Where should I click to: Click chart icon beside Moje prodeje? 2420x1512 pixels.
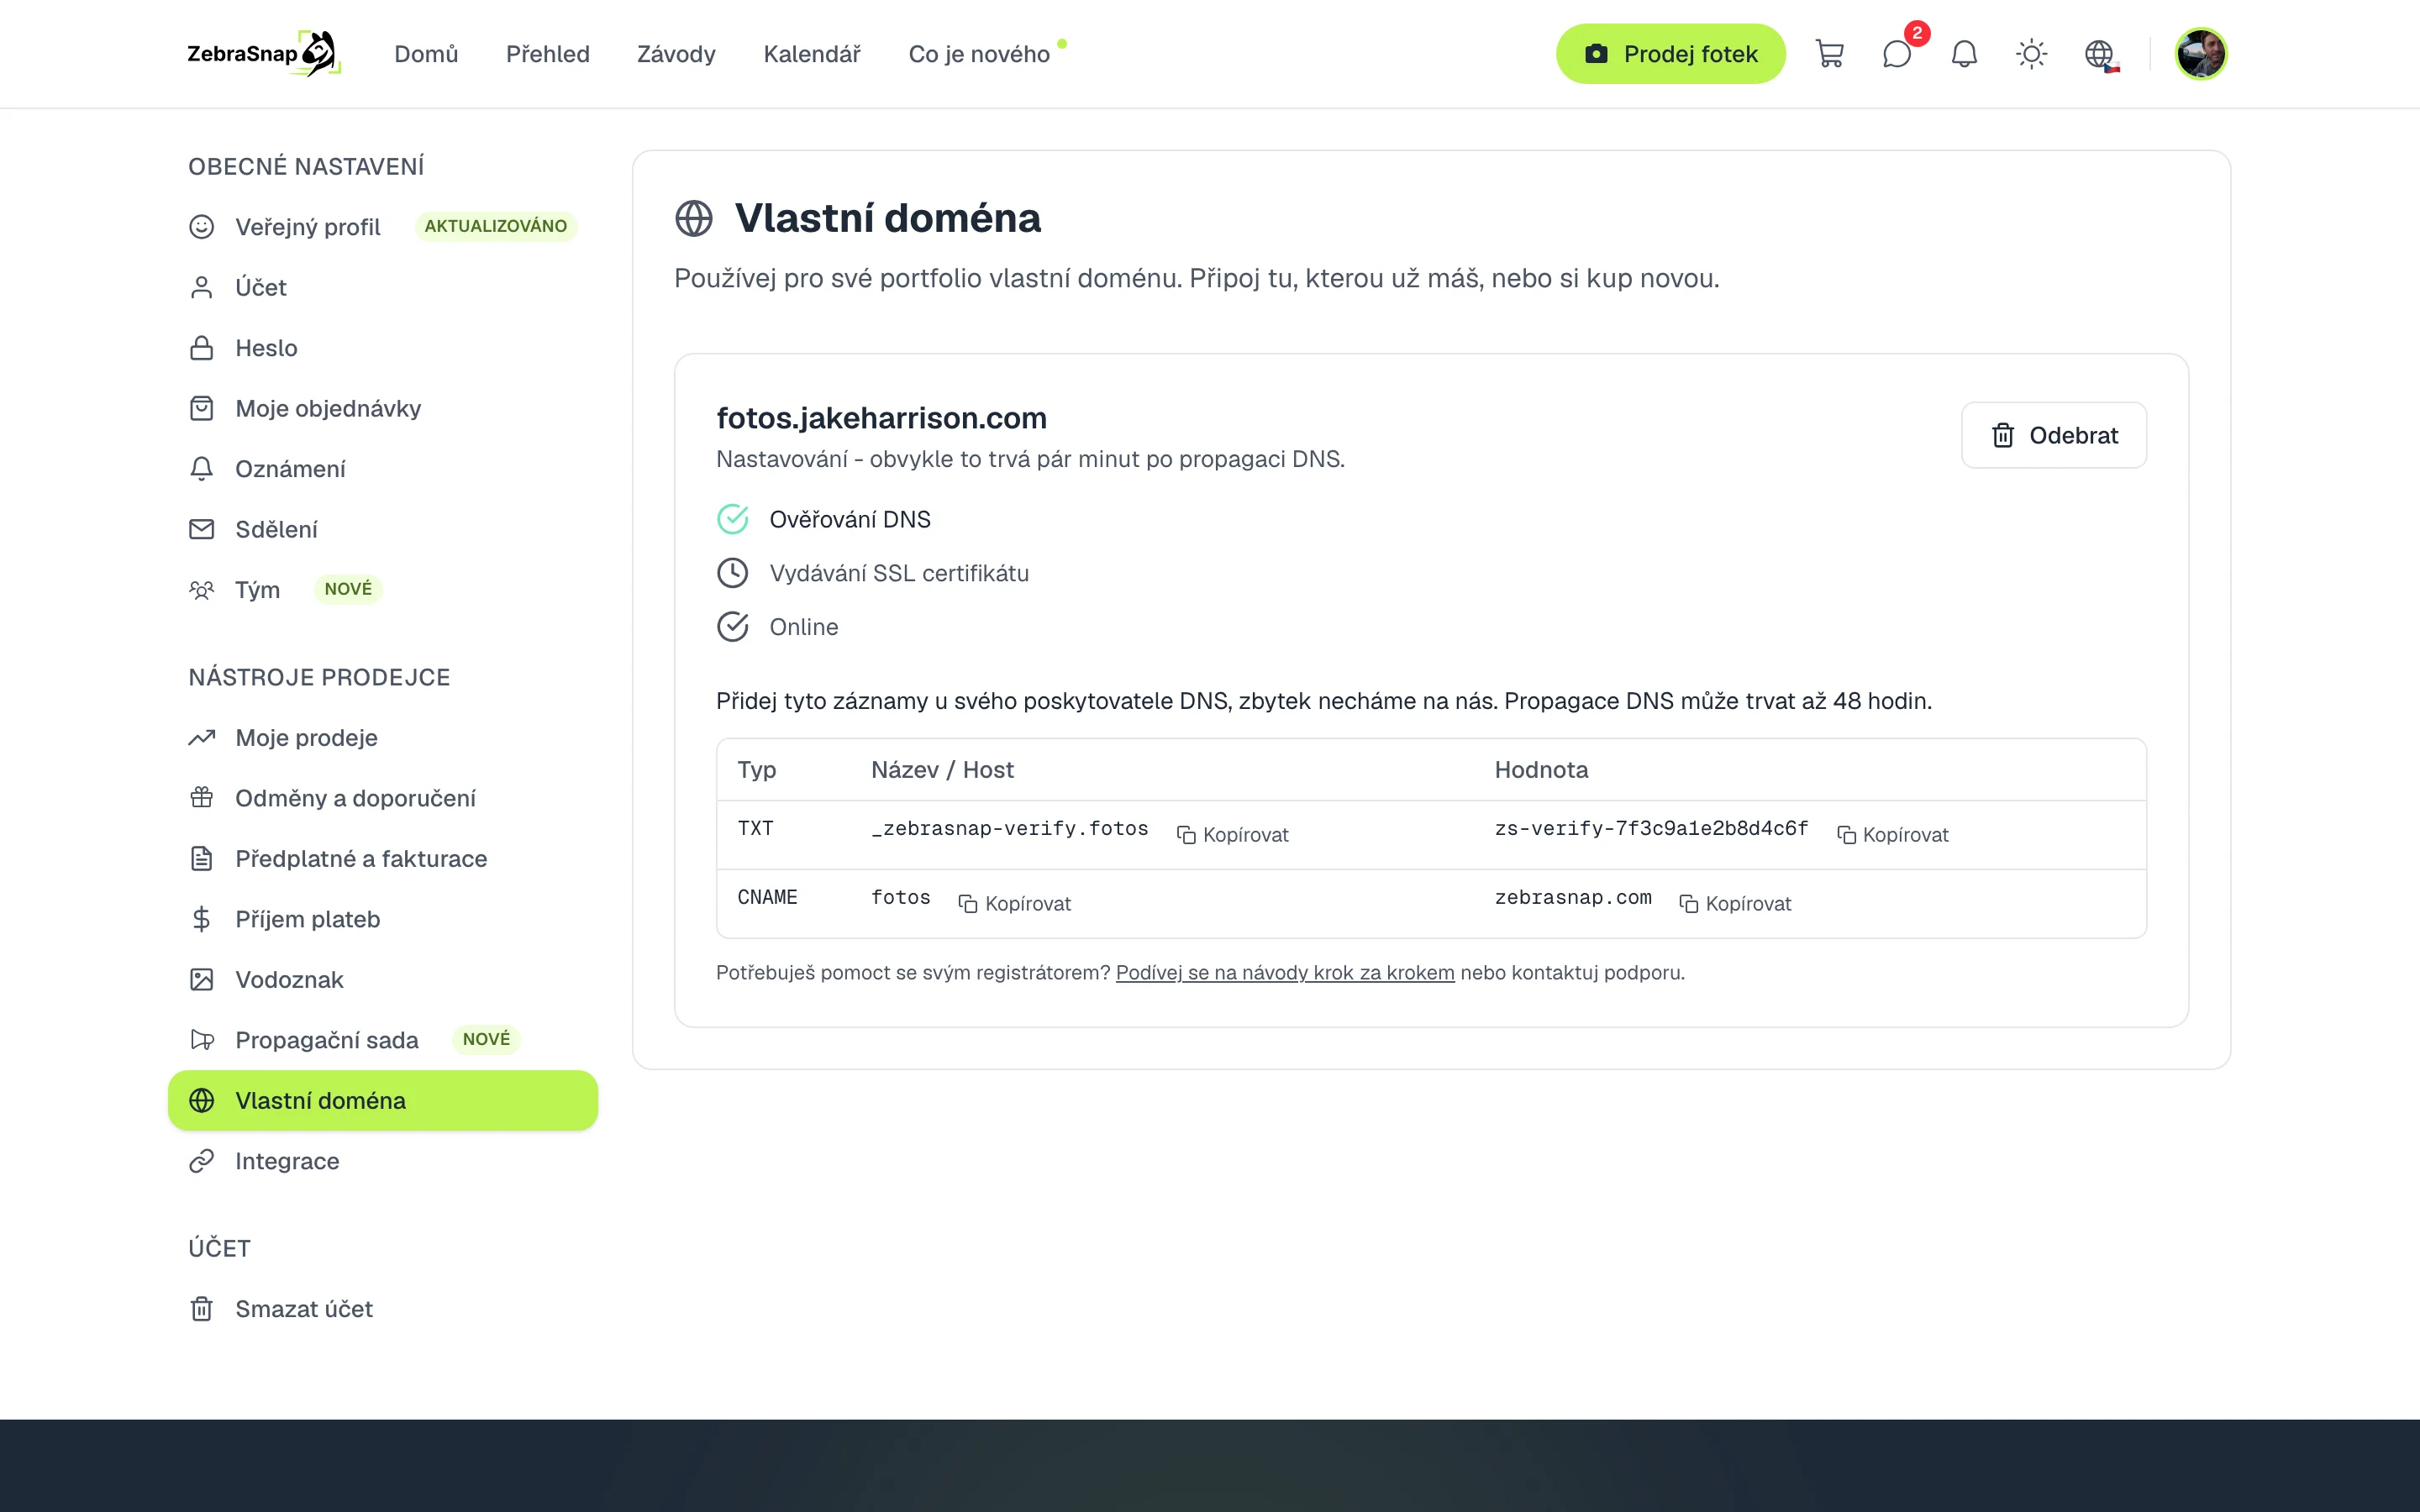[x=202, y=738]
